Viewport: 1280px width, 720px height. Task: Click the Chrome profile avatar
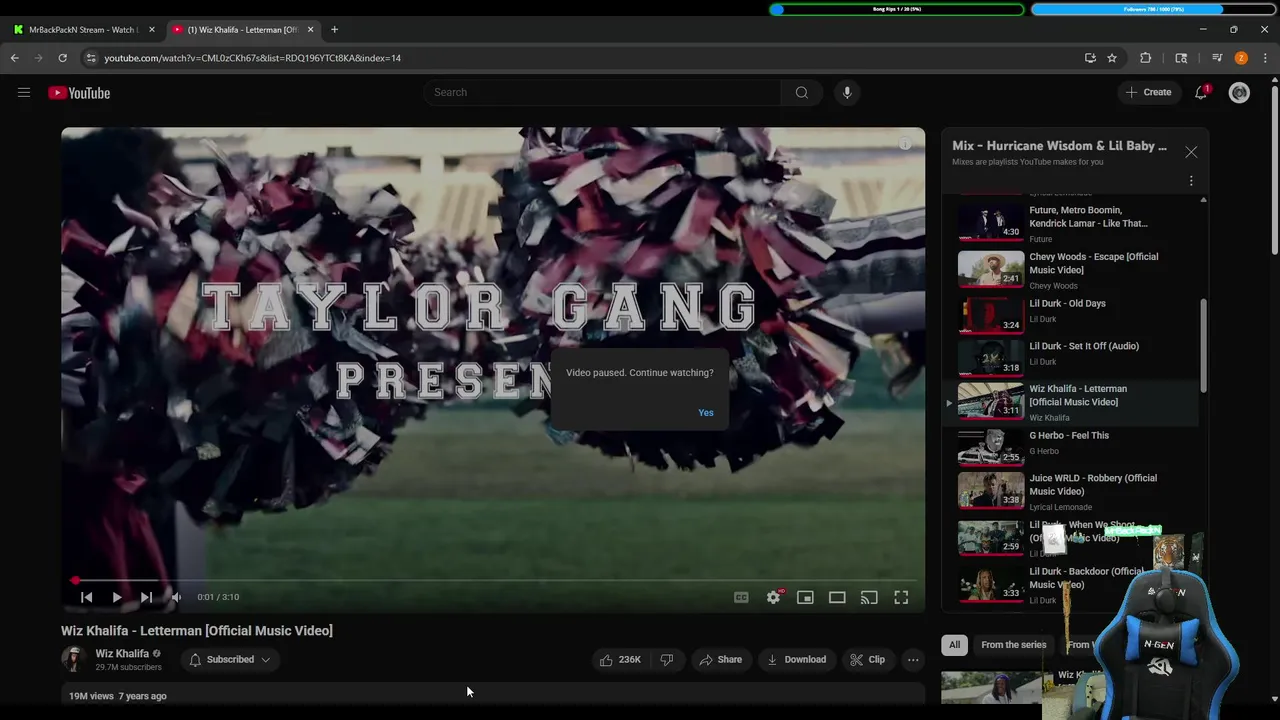[1241, 58]
